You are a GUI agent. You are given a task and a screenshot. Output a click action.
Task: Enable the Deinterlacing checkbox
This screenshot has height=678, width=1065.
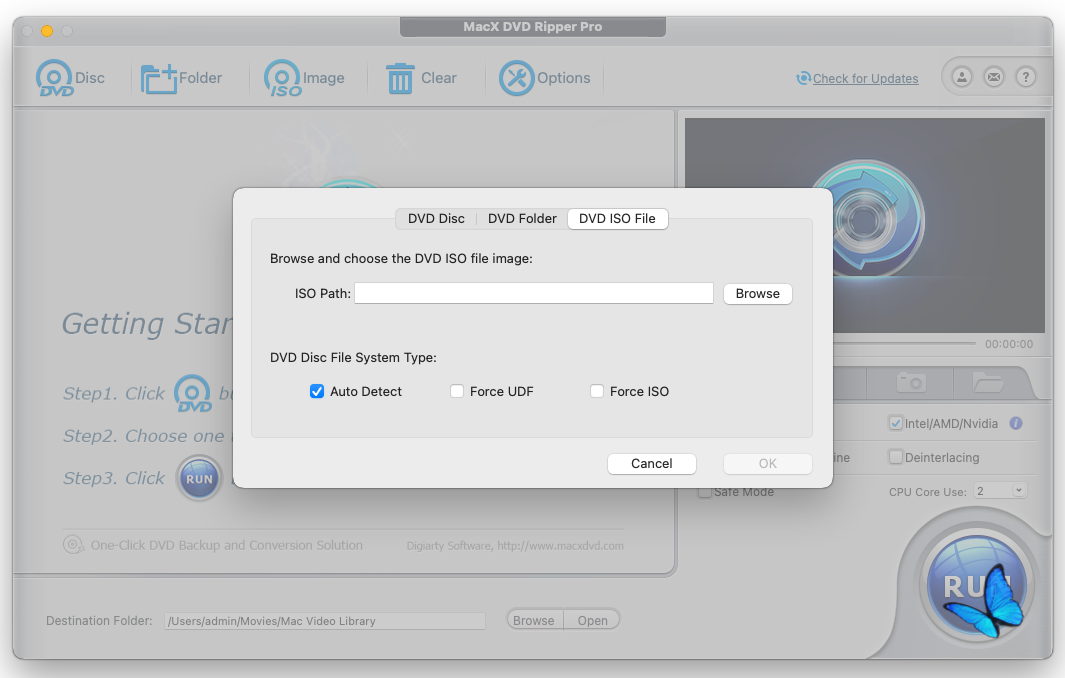click(896, 457)
